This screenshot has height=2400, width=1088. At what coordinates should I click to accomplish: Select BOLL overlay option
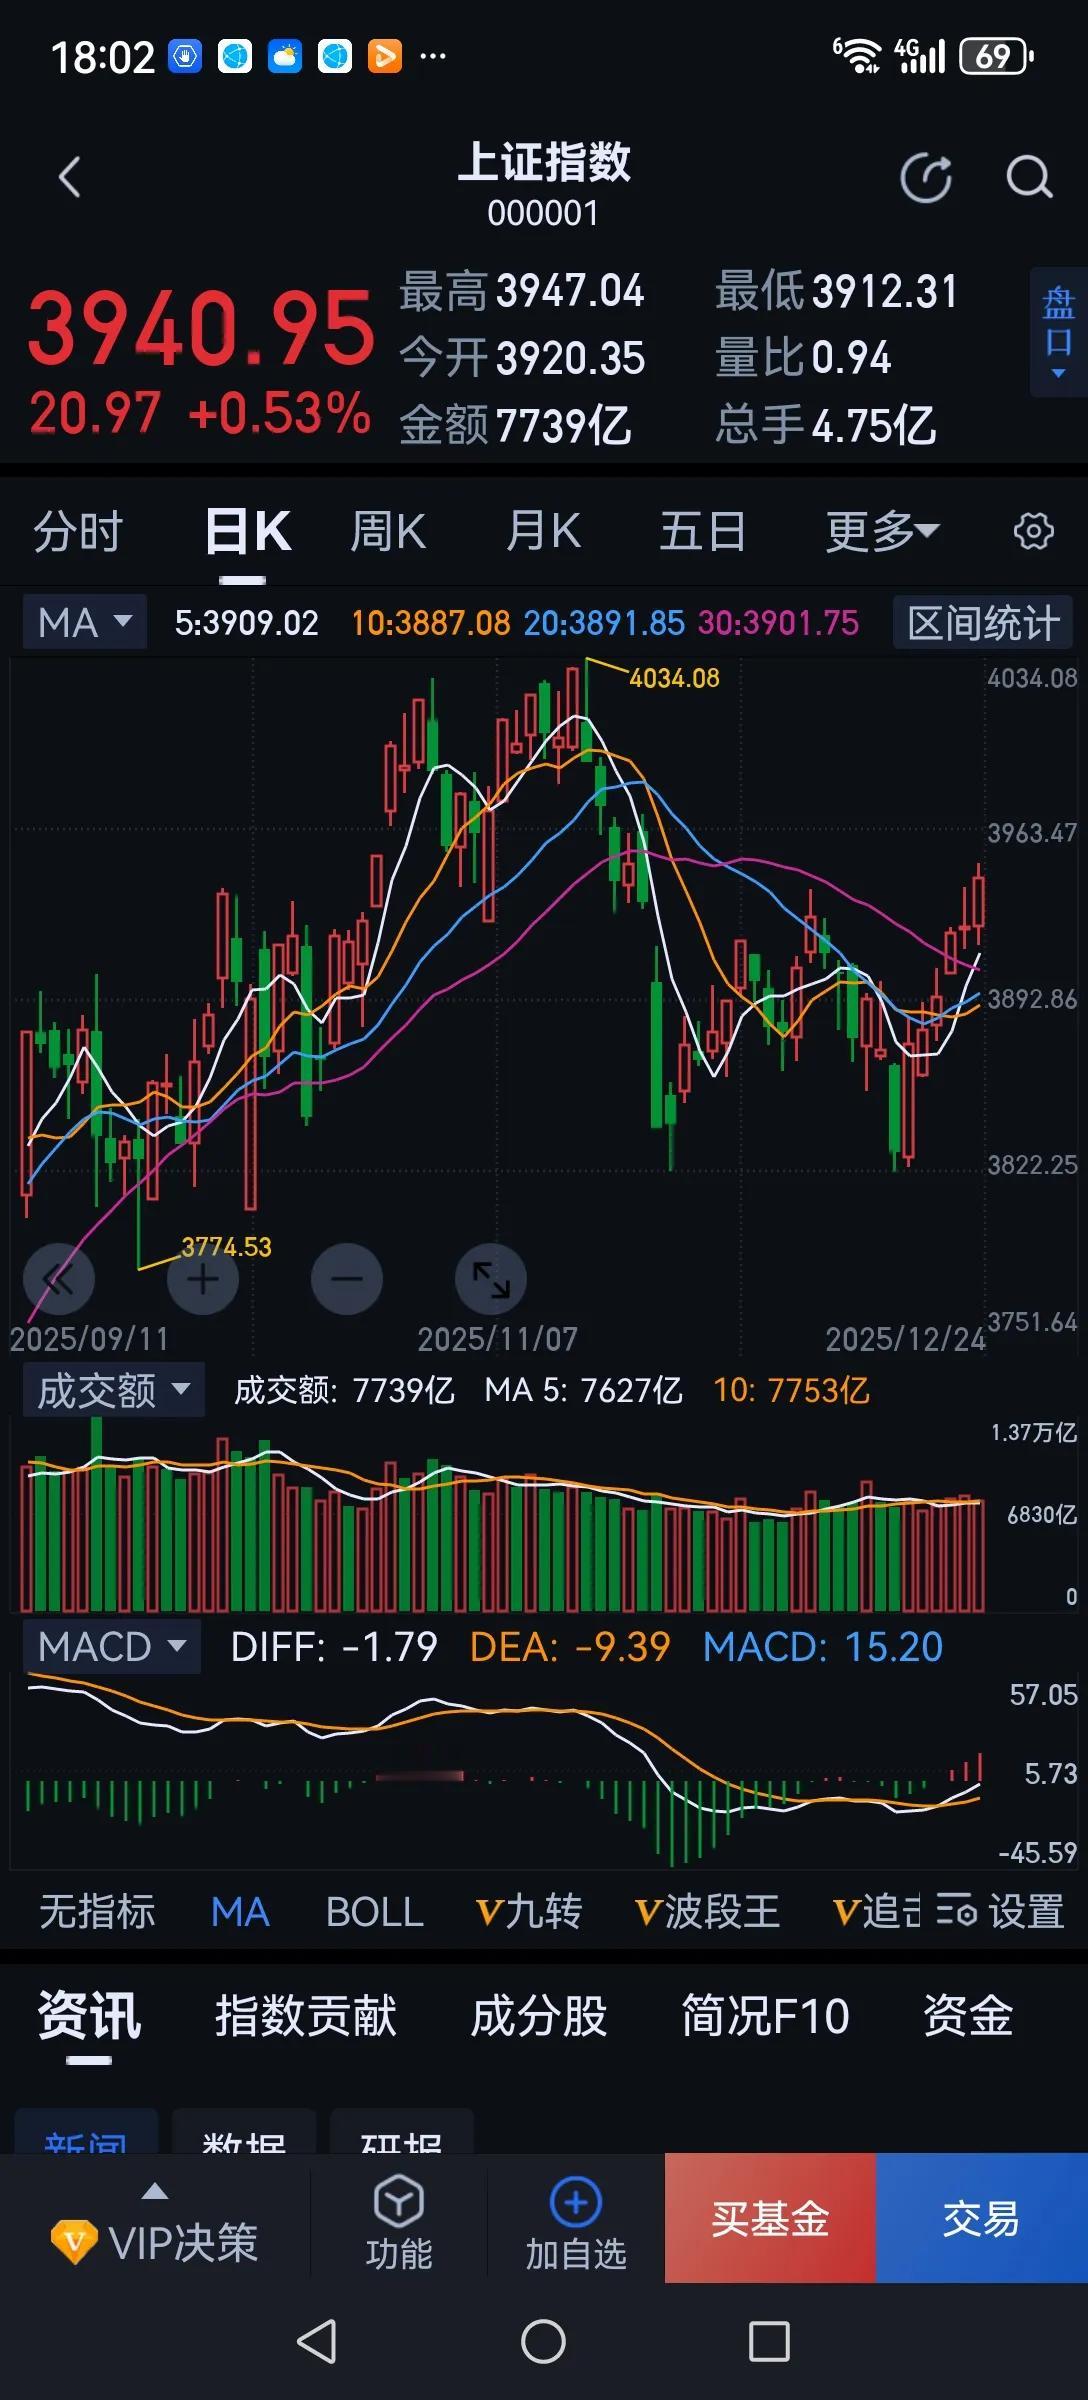pyautogui.click(x=375, y=1911)
